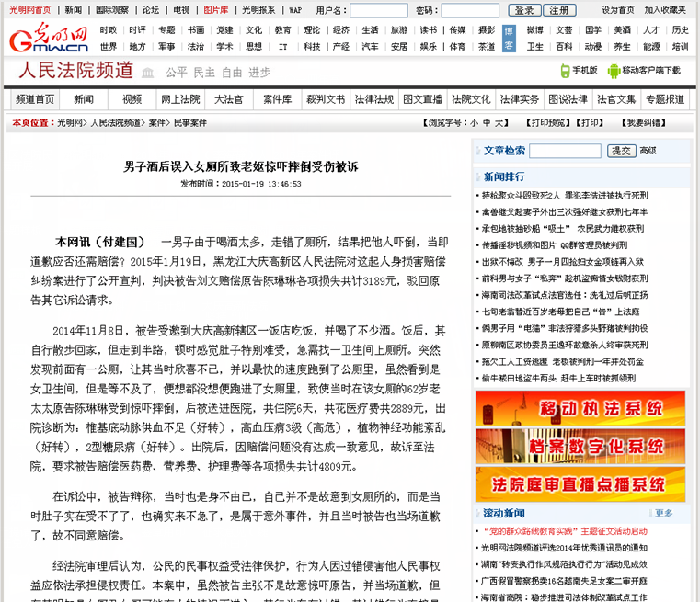Screen dimensions: 700x602
Task: Select the 专题报道 tab
Action: coord(665,100)
